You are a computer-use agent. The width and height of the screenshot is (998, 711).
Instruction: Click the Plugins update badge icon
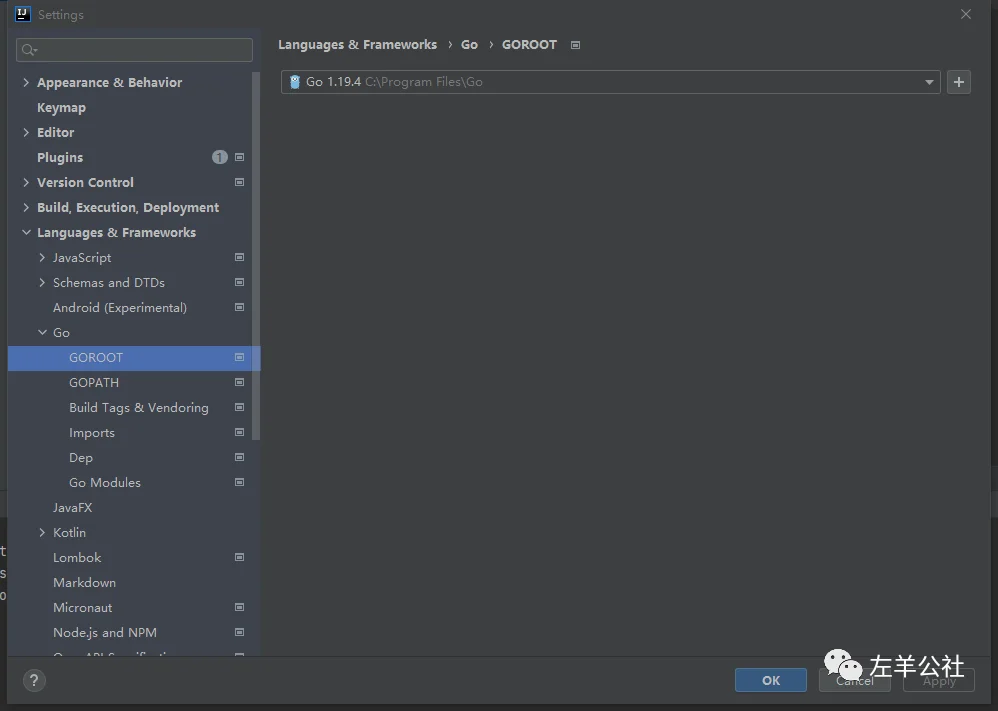click(x=220, y=157)
